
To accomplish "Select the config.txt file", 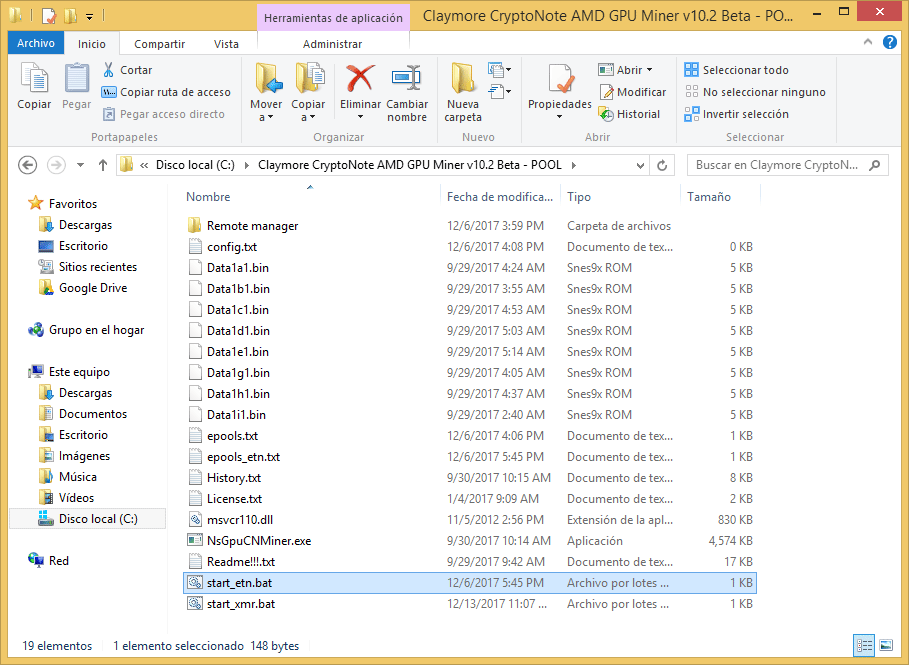I will coord(470,247).
